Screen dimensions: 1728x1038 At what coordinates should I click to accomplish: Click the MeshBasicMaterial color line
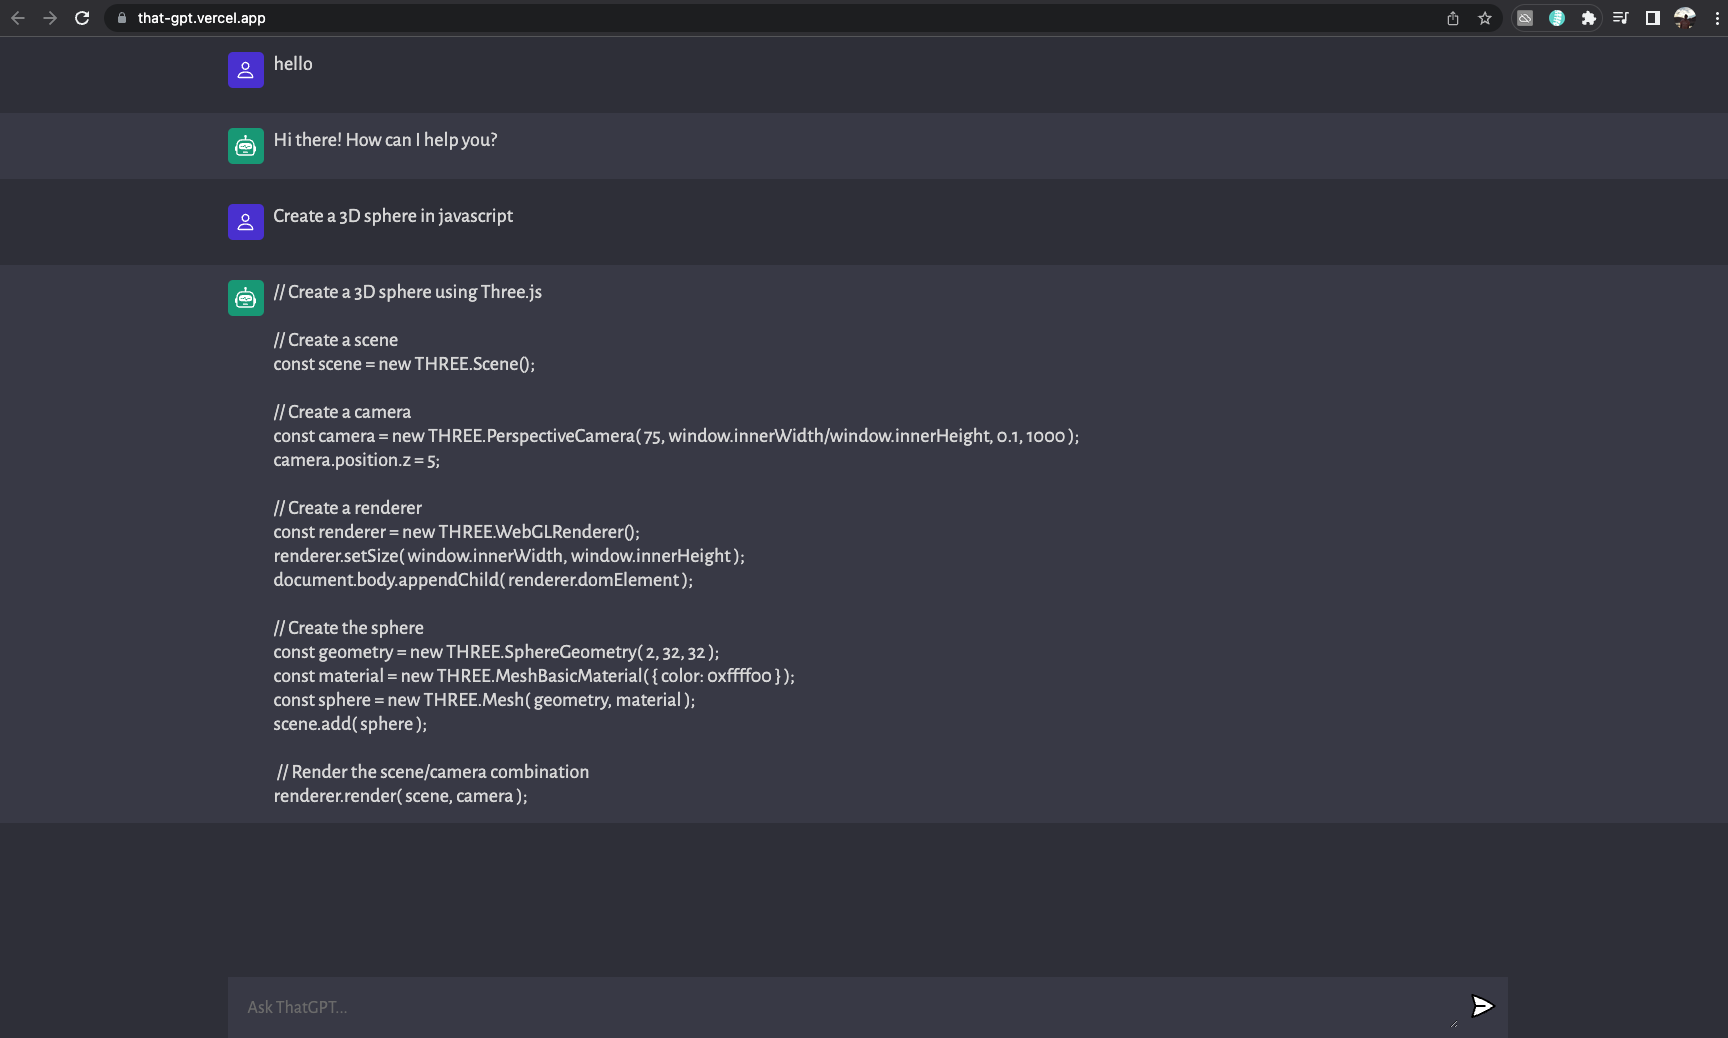click(x=534, y=676)
